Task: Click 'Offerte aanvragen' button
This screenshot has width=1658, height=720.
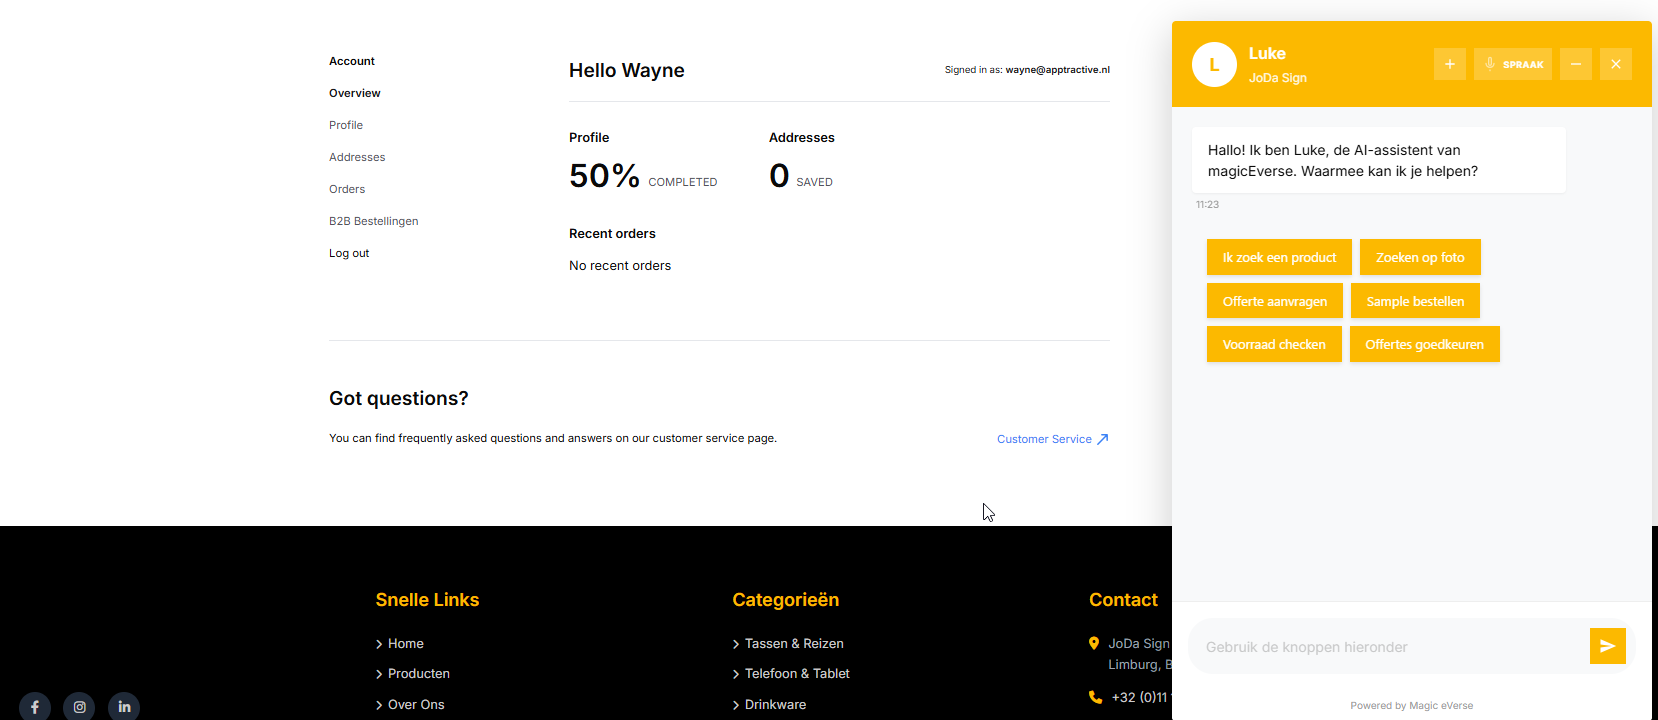Action: [1274, 301]
